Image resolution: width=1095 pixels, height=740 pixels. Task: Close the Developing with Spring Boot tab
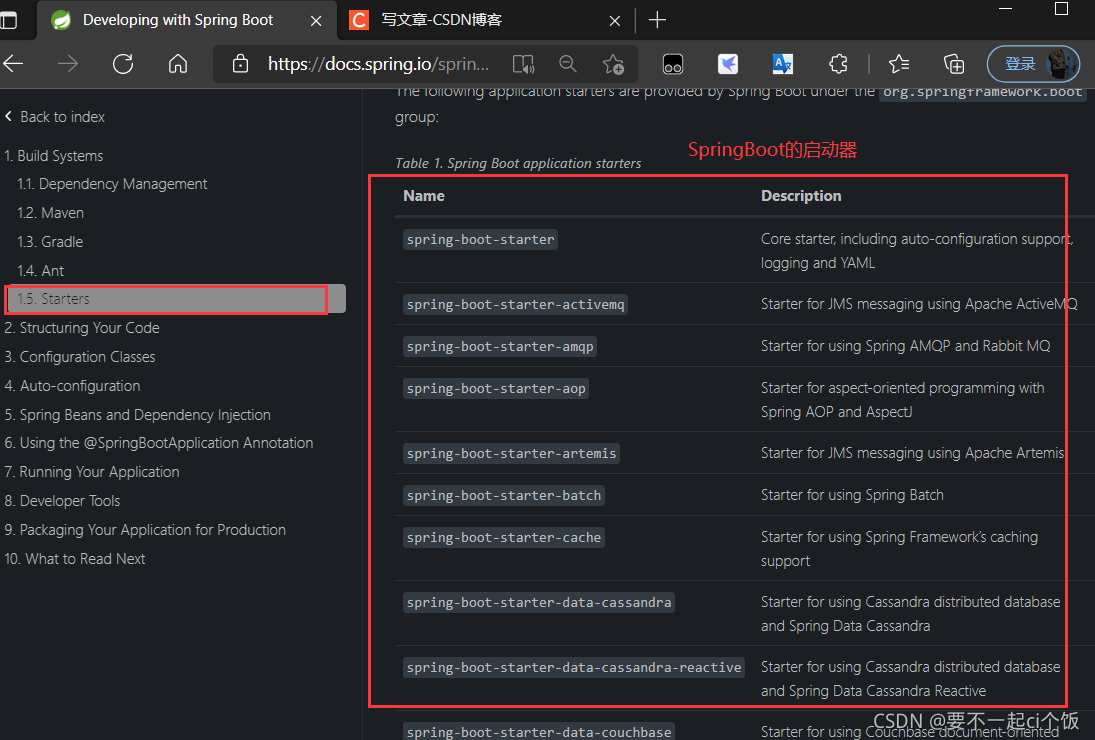[x=316, y=21]
